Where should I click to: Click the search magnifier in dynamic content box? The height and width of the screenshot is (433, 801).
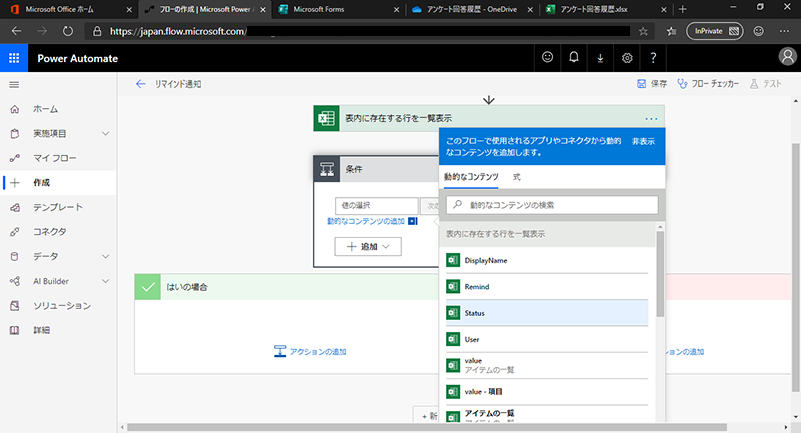(457, 205)
